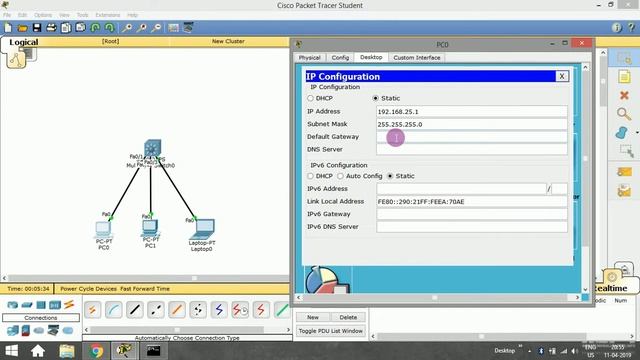Select Static radio under IP Configuration
This screenshot has width=640, height=360.
click(376, 98)
